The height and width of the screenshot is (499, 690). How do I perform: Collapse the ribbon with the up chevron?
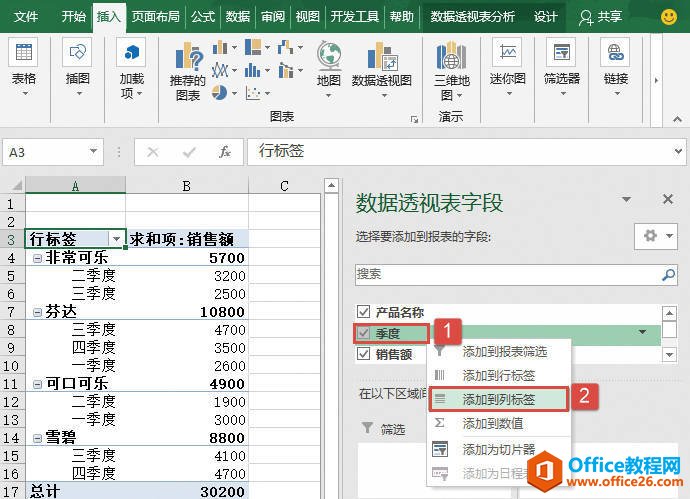click(x=677, y=119)
